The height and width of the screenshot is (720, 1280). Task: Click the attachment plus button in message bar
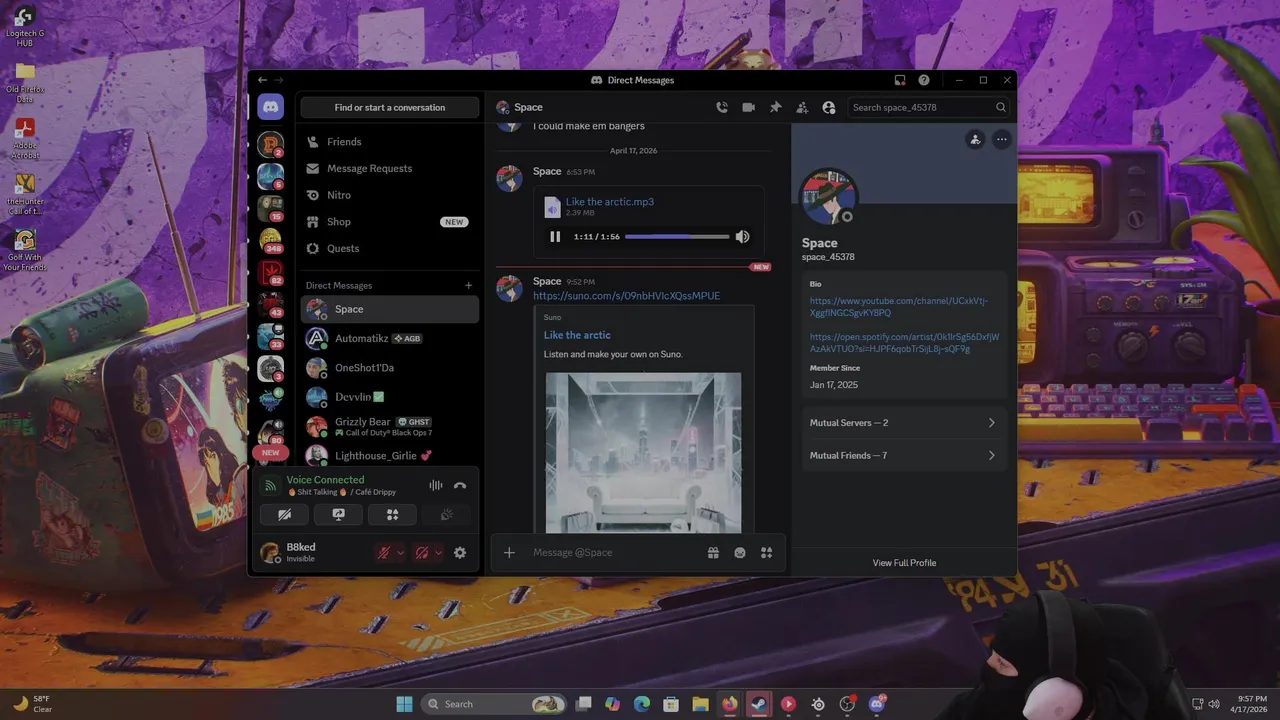pos(509,552)
